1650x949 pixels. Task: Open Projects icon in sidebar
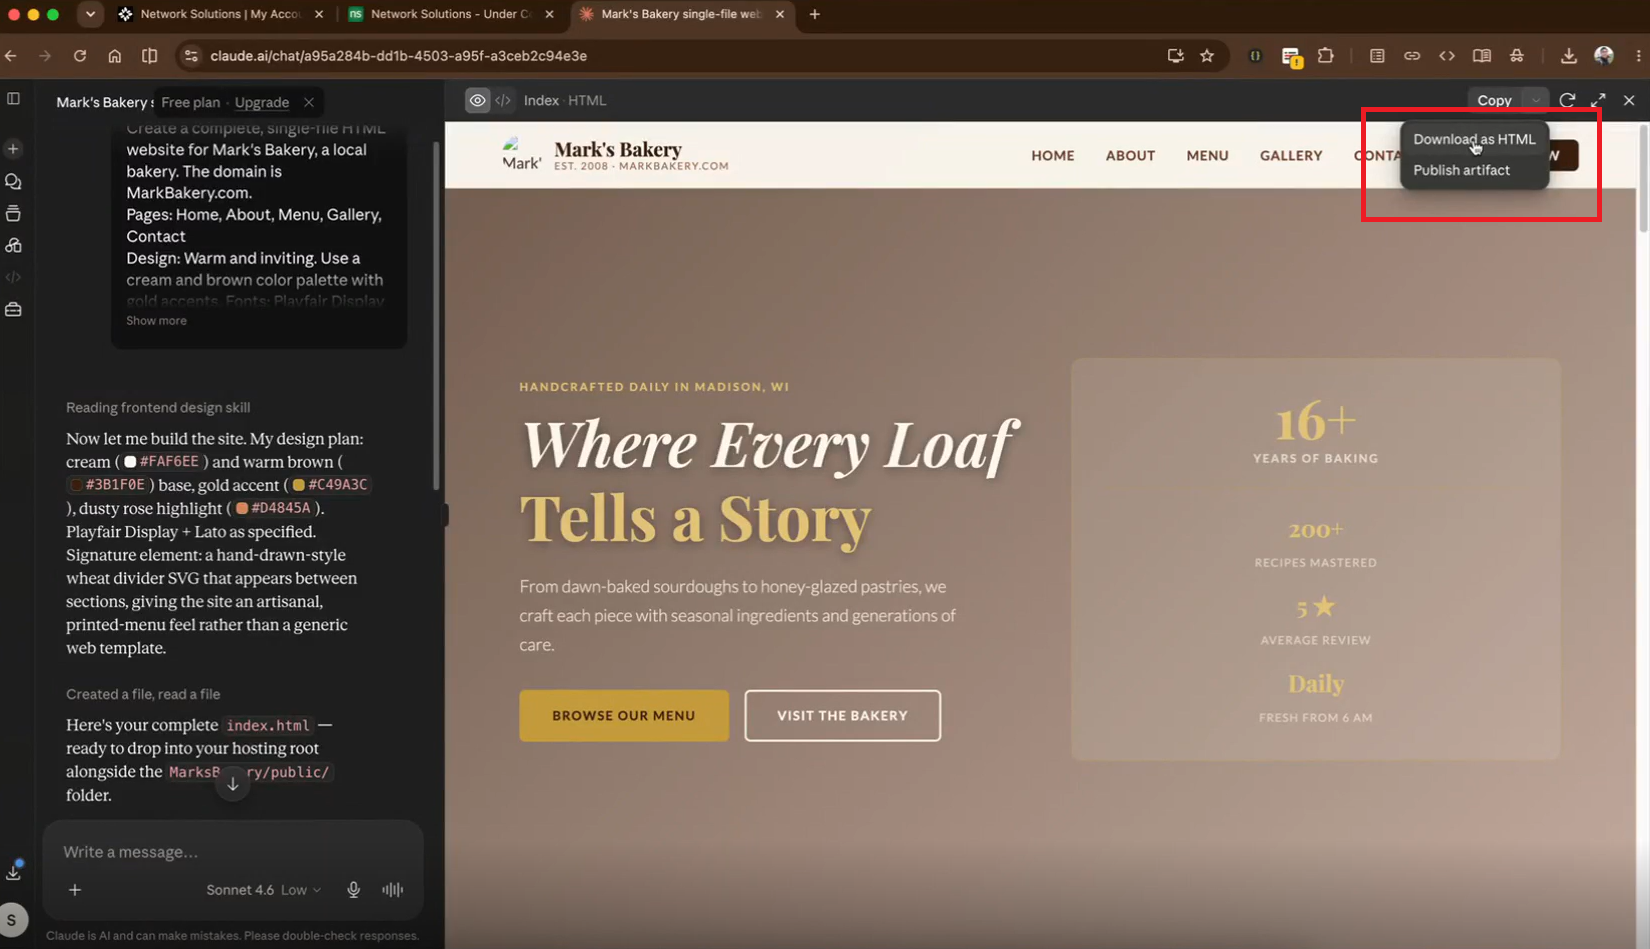tap(13, 214)
